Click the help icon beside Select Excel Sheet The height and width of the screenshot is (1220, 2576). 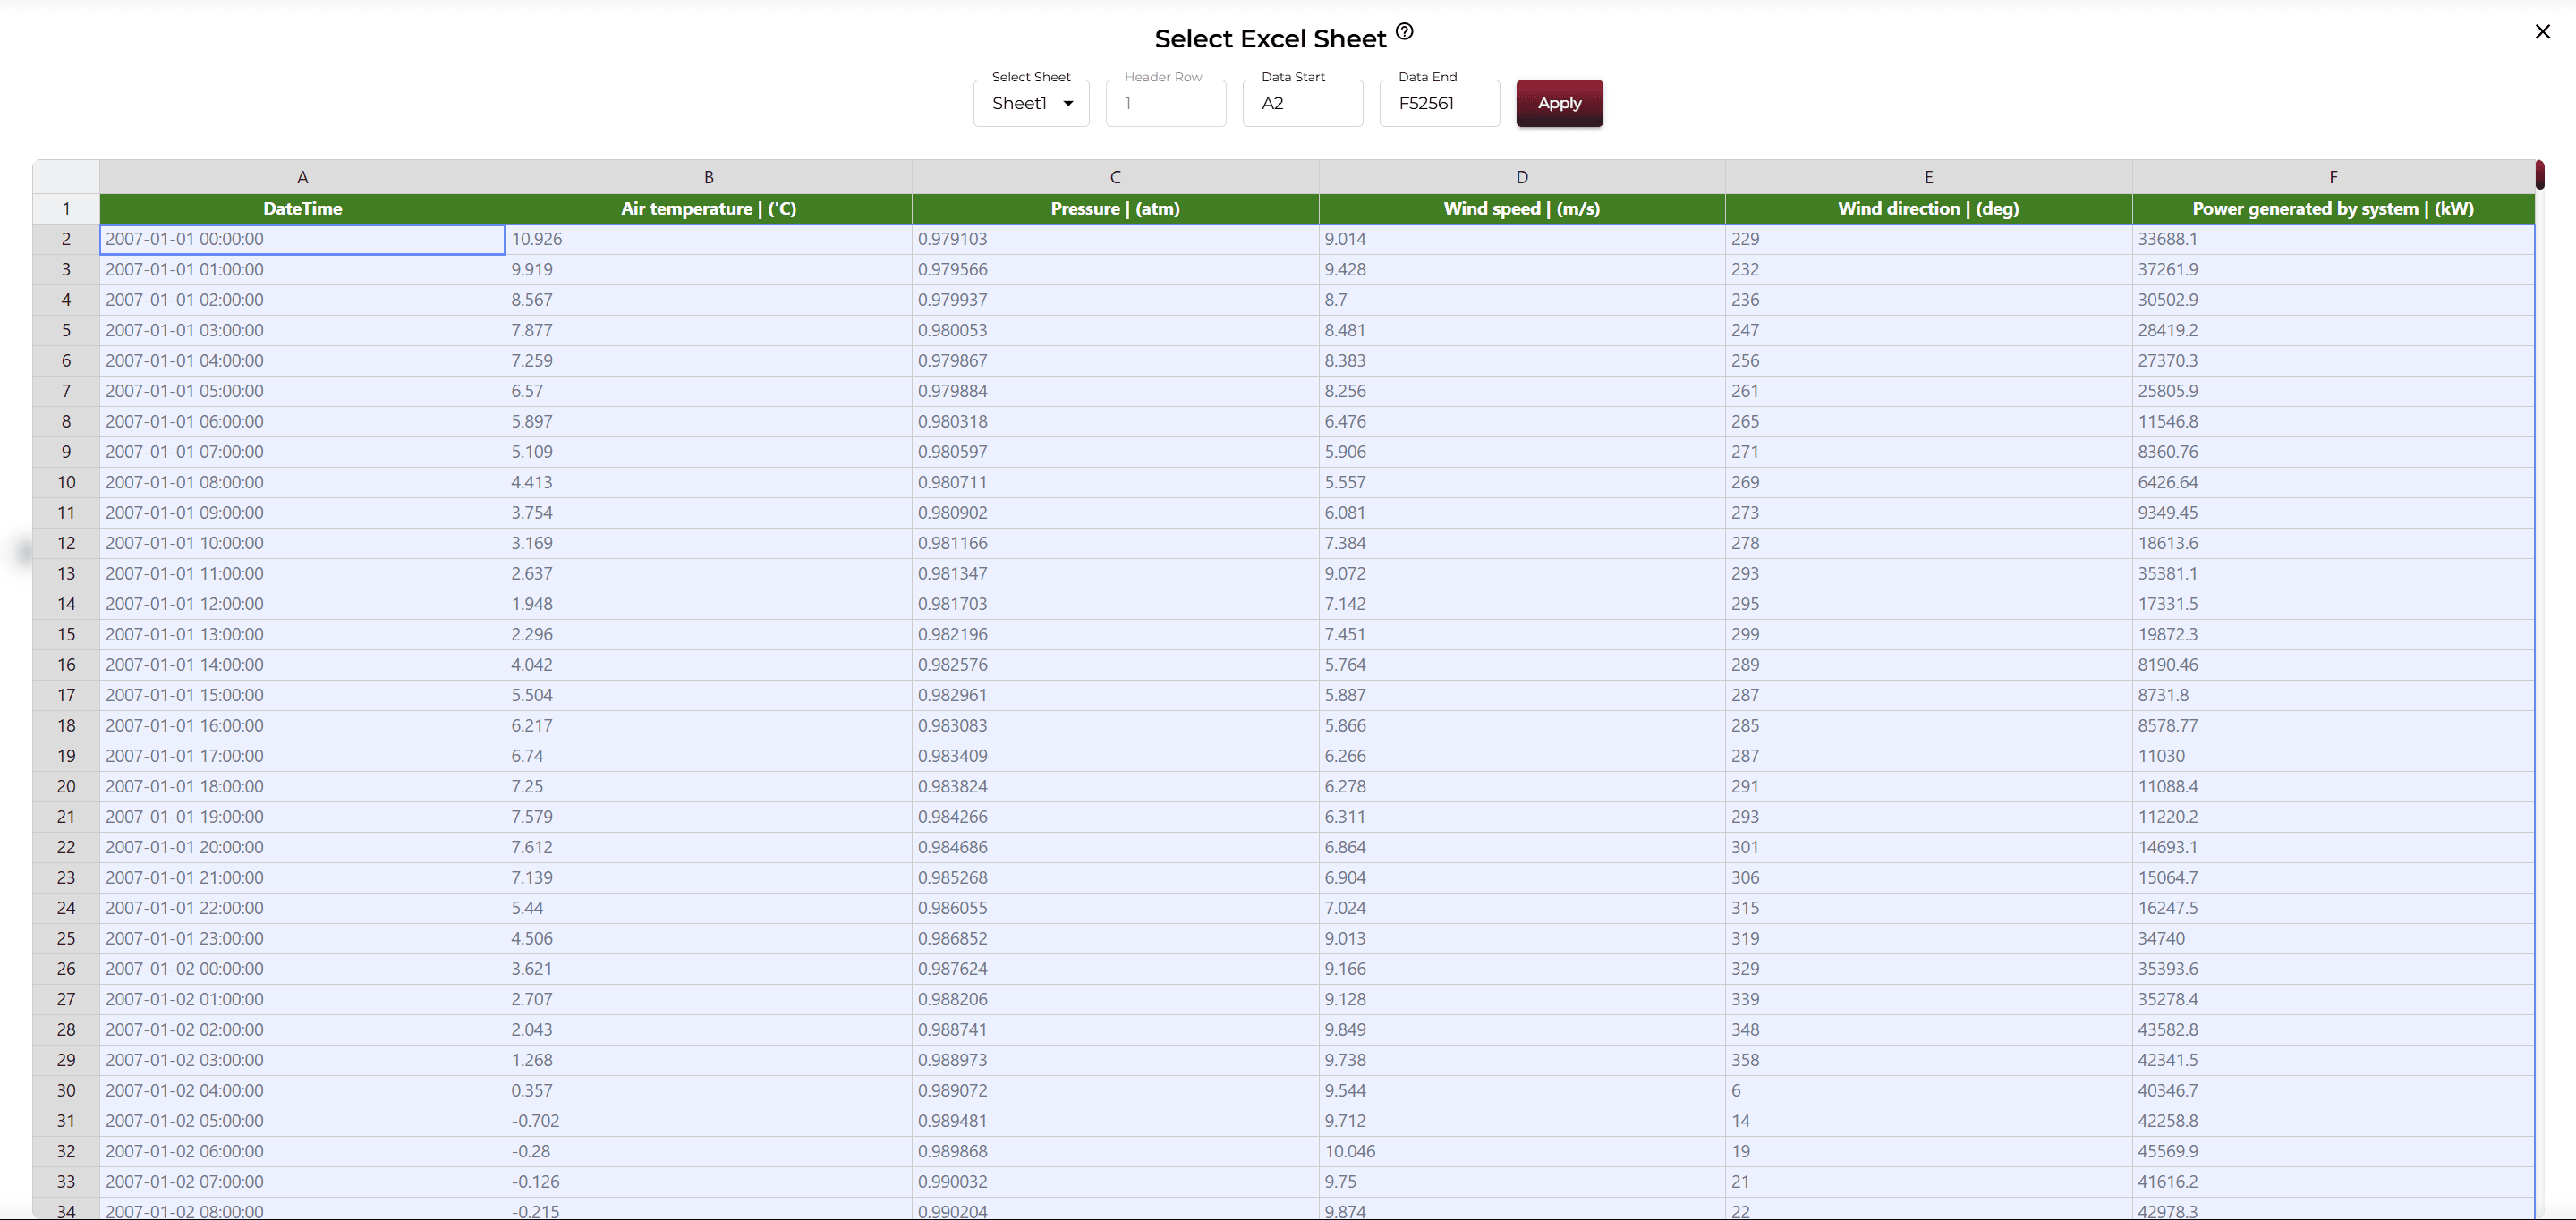click(x=1404, y=31)
